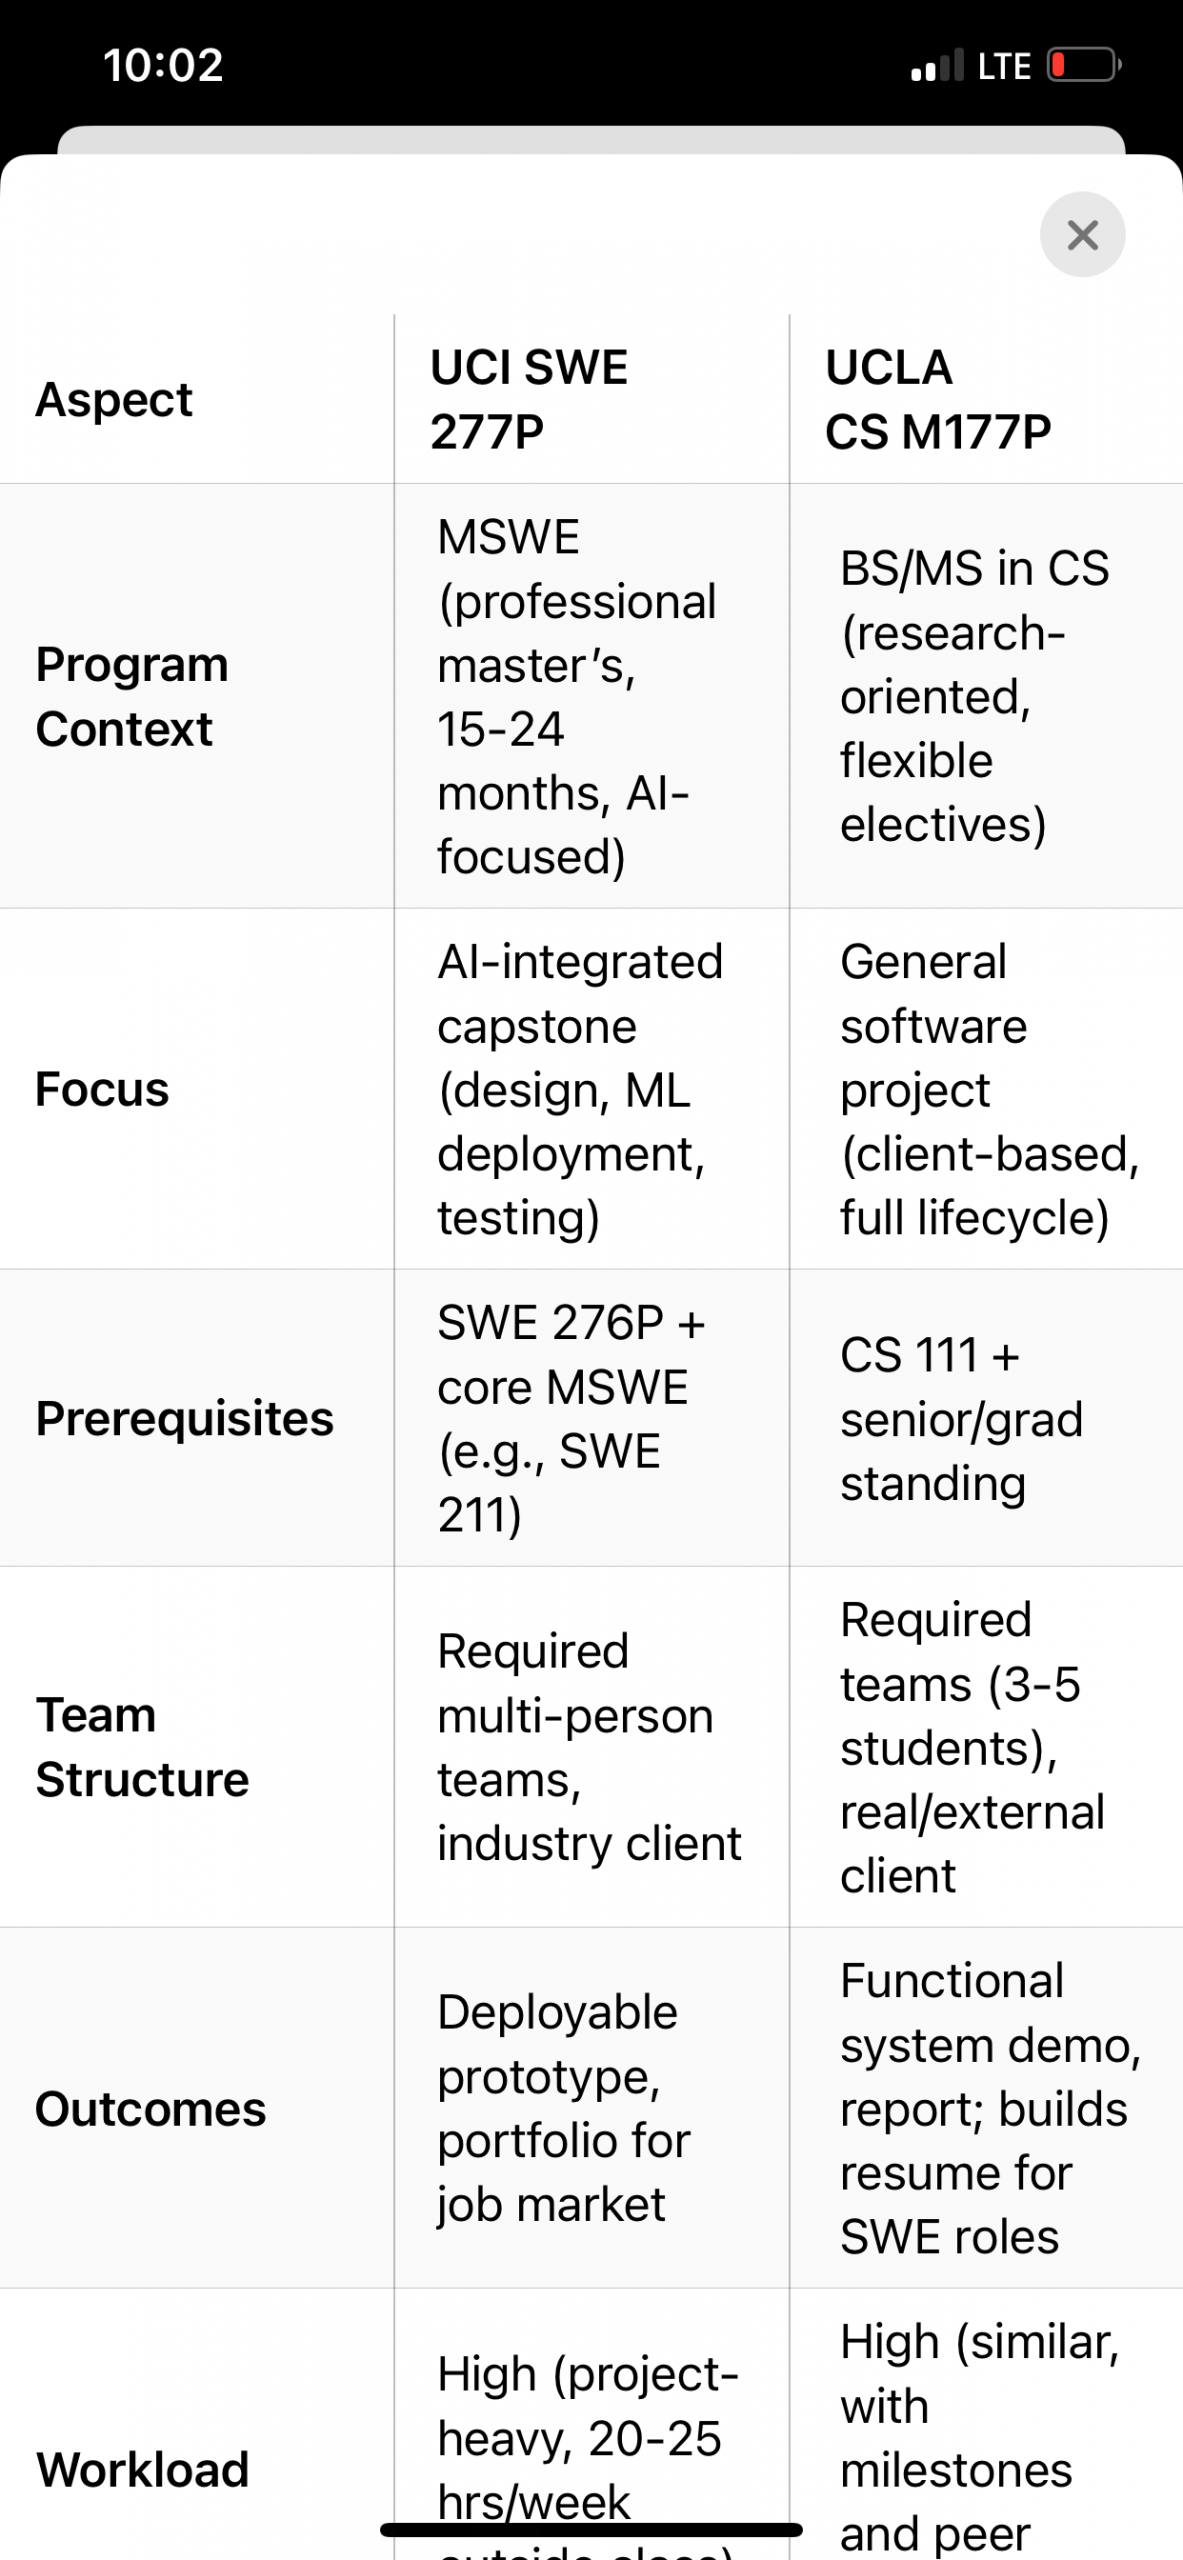Close the comparison table sheet
Viewport: 1183px width, 2560px height.
tap(1082, 235)
